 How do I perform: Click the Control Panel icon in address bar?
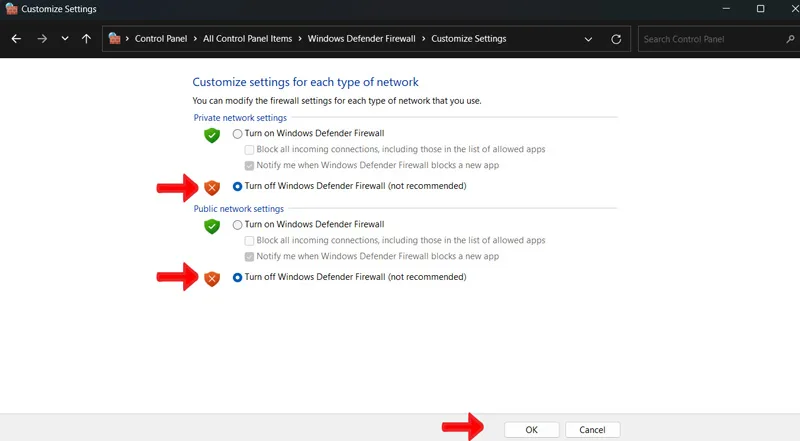click(114, 39)
